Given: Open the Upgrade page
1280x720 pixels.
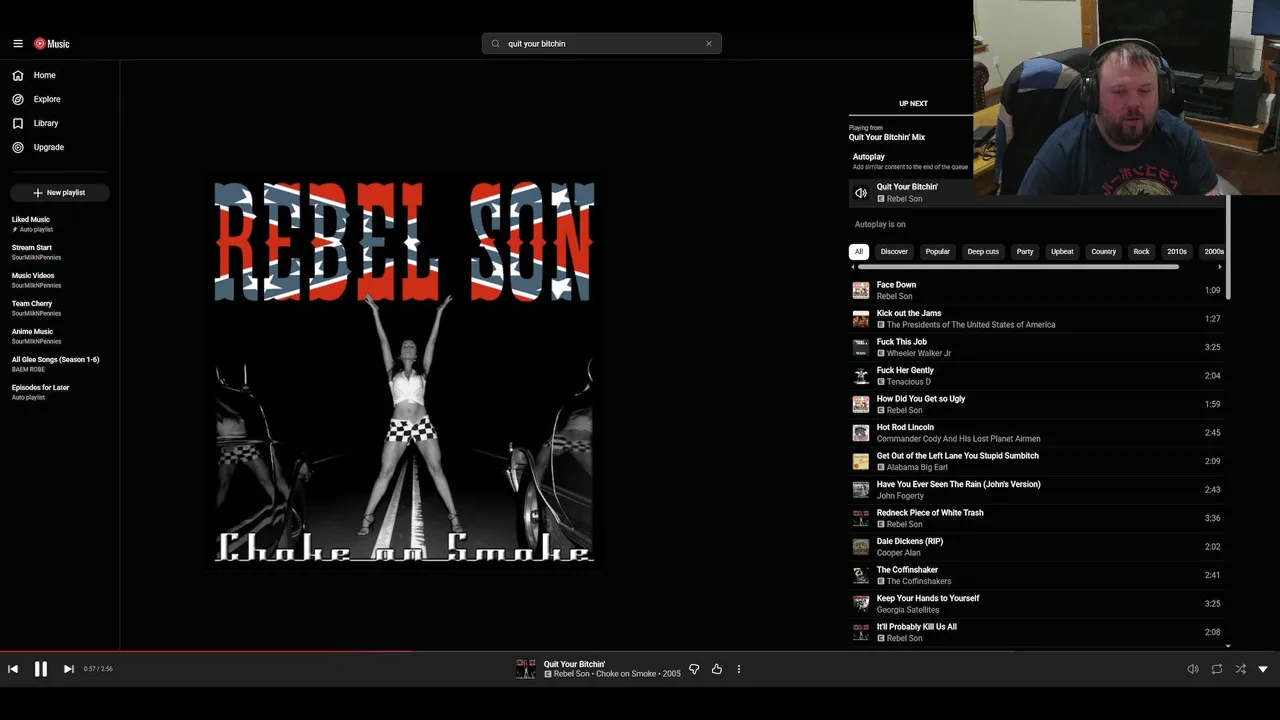Looking at the screenshot, I should pyautogui.click(x=48, y=147).
